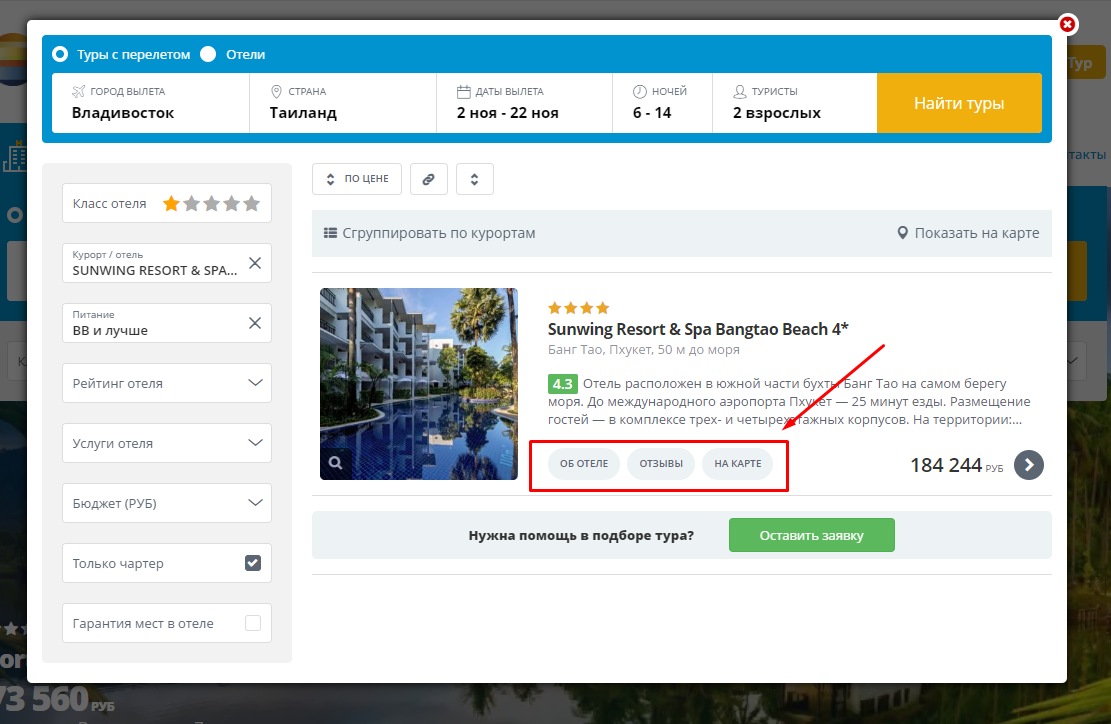Click the arrow button next to the price 184 244
The height and width of the screenshot is (724, 1111).
point(1029,465)
